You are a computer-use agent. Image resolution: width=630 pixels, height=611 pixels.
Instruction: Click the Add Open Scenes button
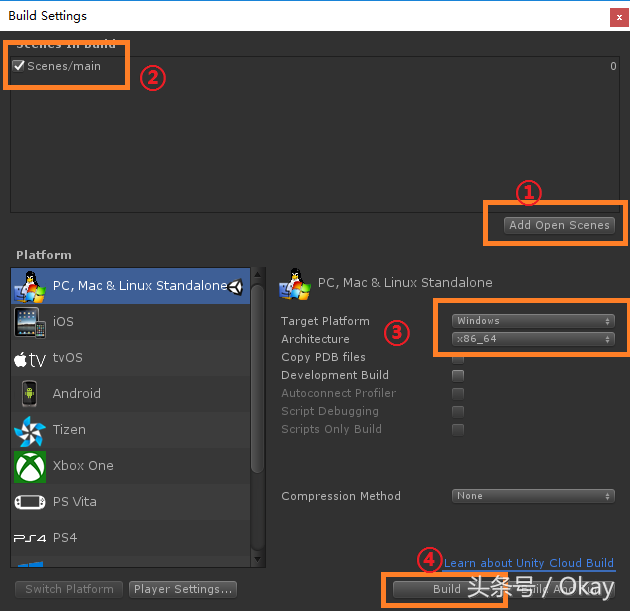pos(559,225)
